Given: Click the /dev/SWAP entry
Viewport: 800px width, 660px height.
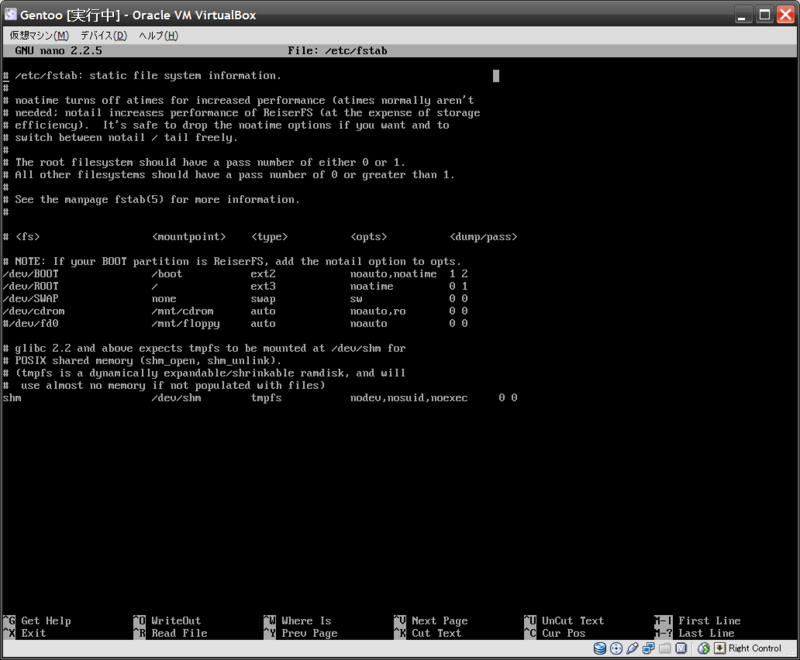Looking at the screenshot, I should 31,298.
